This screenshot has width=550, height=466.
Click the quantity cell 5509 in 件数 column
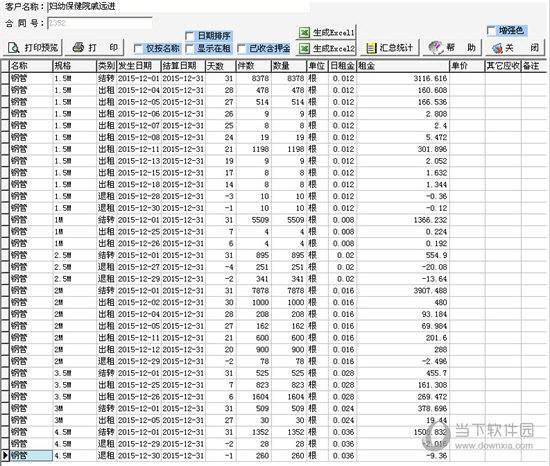coord(260,220)
